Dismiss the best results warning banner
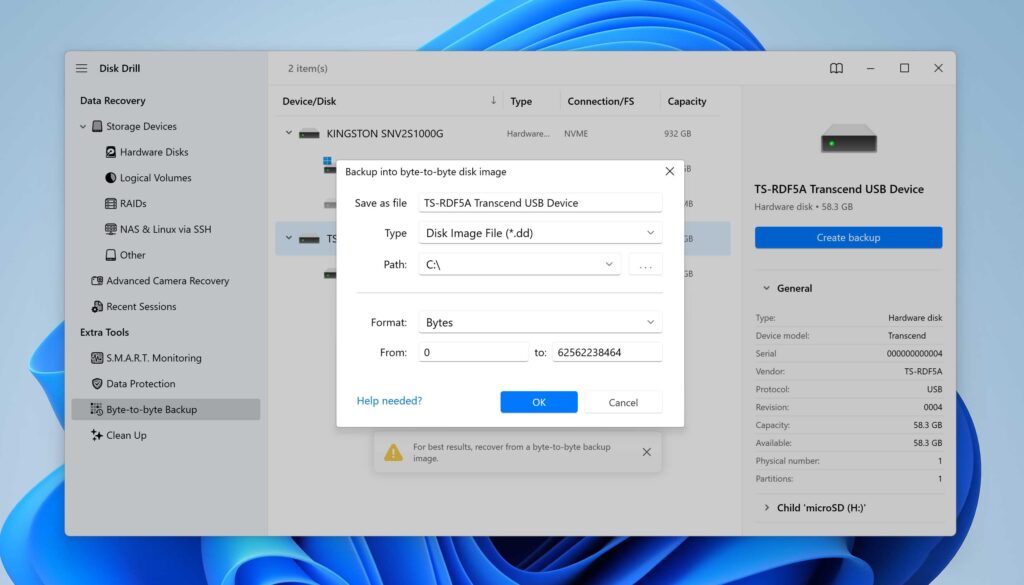The image size is (1024, 585). coord(646,452)
